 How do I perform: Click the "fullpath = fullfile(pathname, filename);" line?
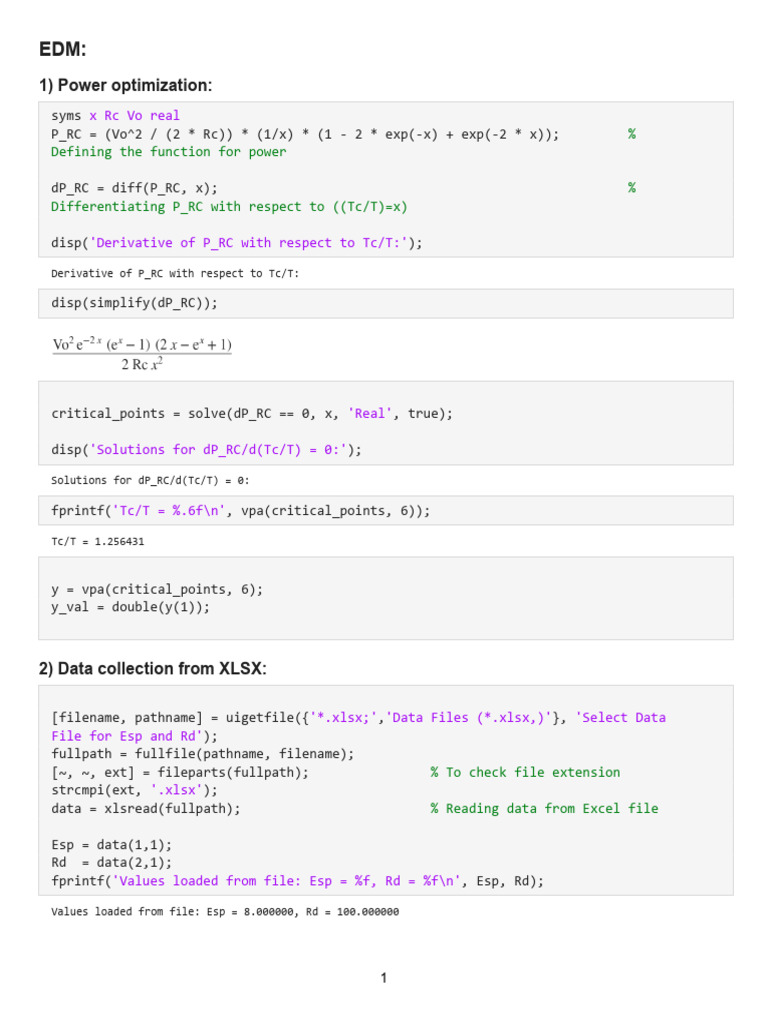pos(202,754)
